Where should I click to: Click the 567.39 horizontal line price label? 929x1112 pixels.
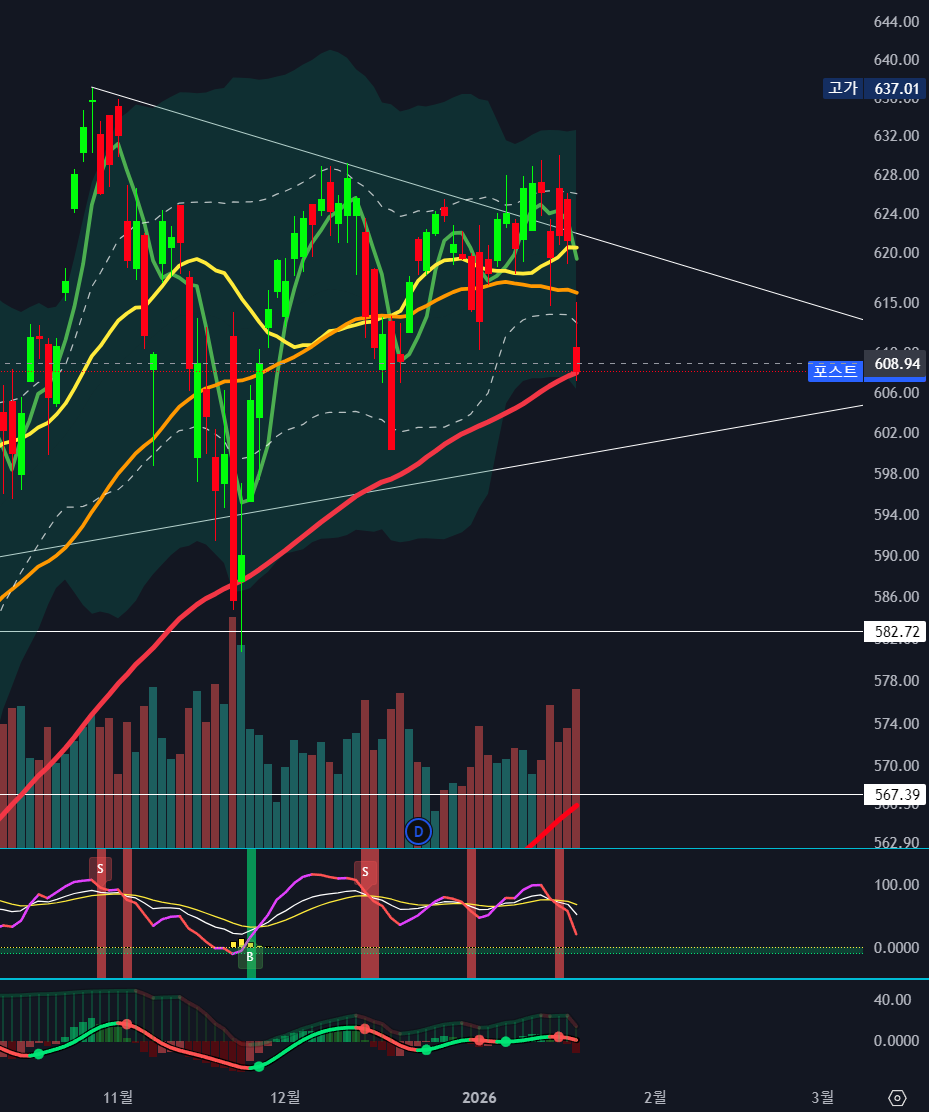(895, 794)
